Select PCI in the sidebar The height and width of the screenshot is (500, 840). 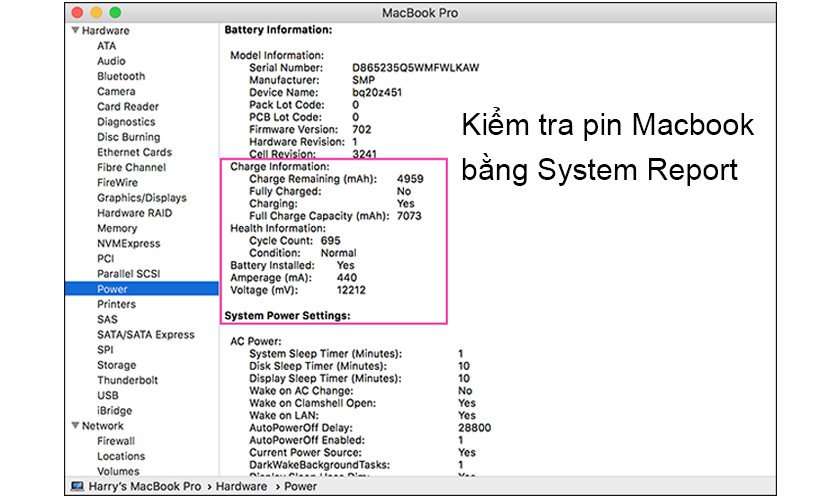(x=106, y=258)
